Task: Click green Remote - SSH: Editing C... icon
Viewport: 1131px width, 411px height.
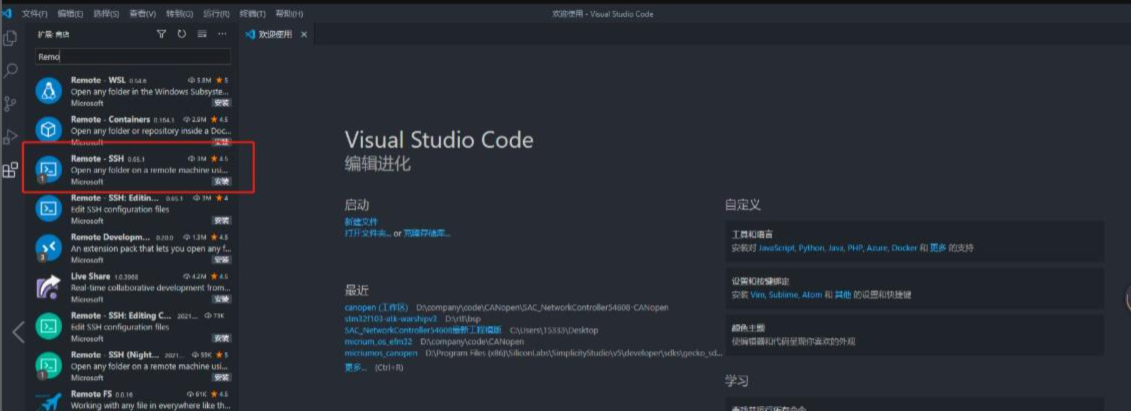Action: 48,326
